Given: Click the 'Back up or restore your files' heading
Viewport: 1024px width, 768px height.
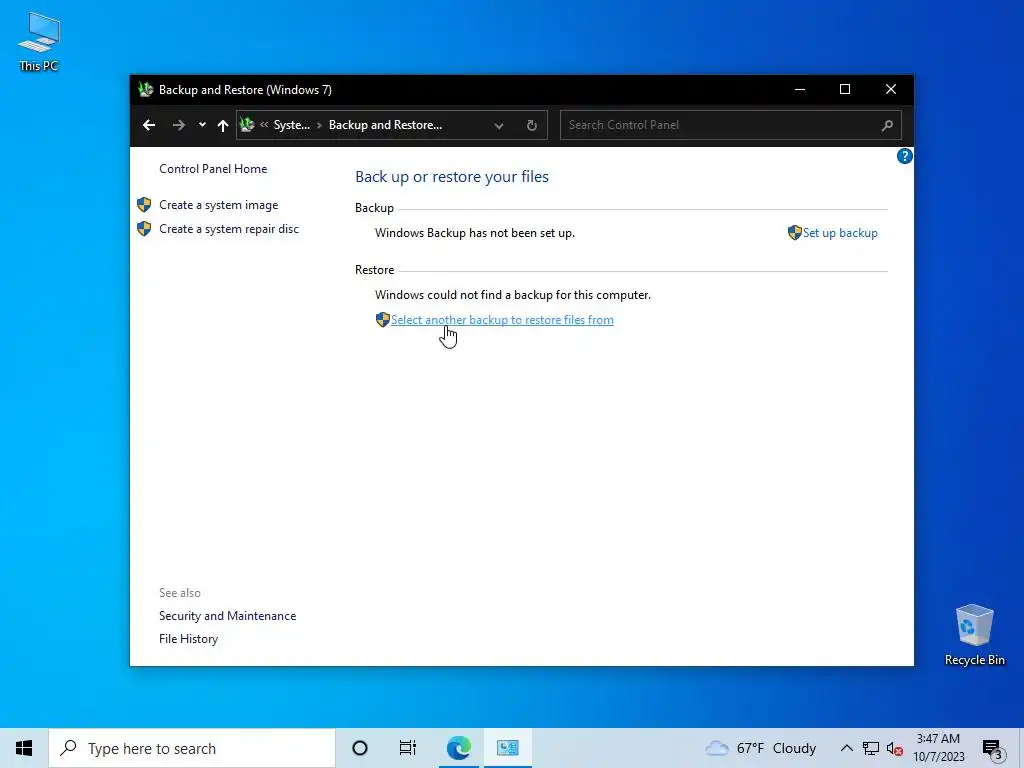Looking at the screenshot, I should (452, 177).
